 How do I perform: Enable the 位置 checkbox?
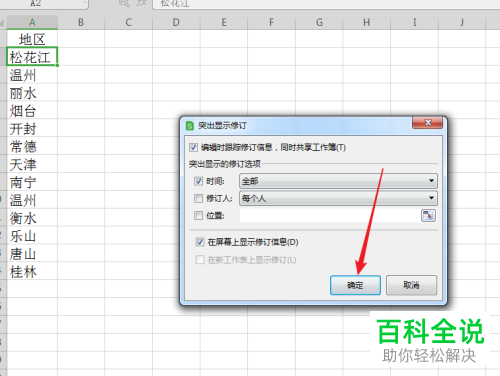point(198,216)
